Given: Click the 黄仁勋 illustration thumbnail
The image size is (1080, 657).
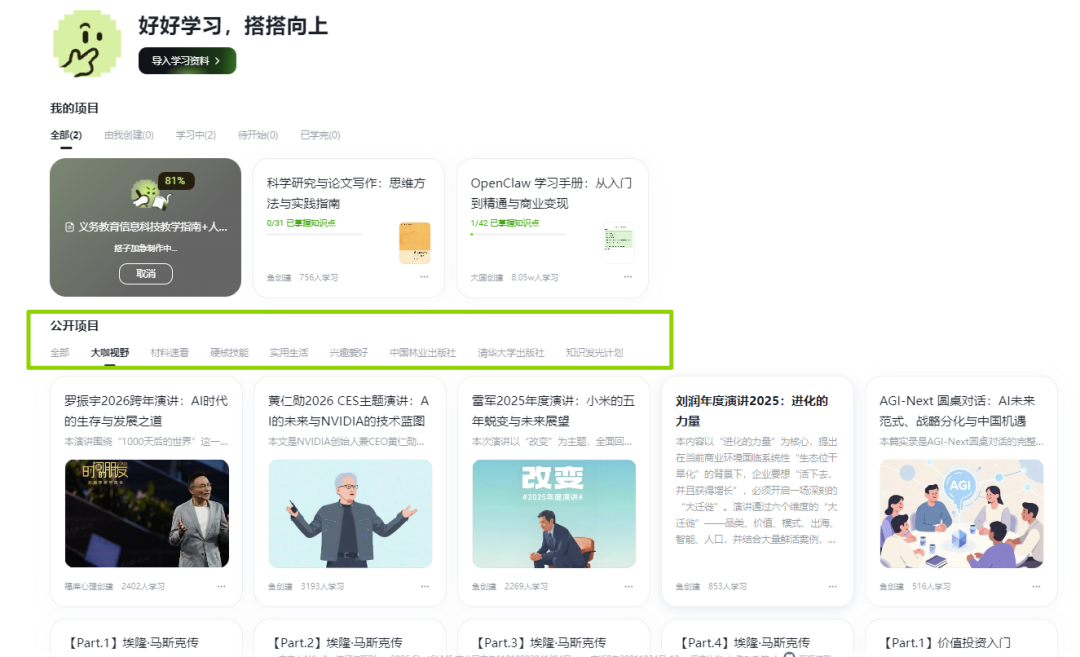Looking at the screenshot, I should tap(350, 513).
